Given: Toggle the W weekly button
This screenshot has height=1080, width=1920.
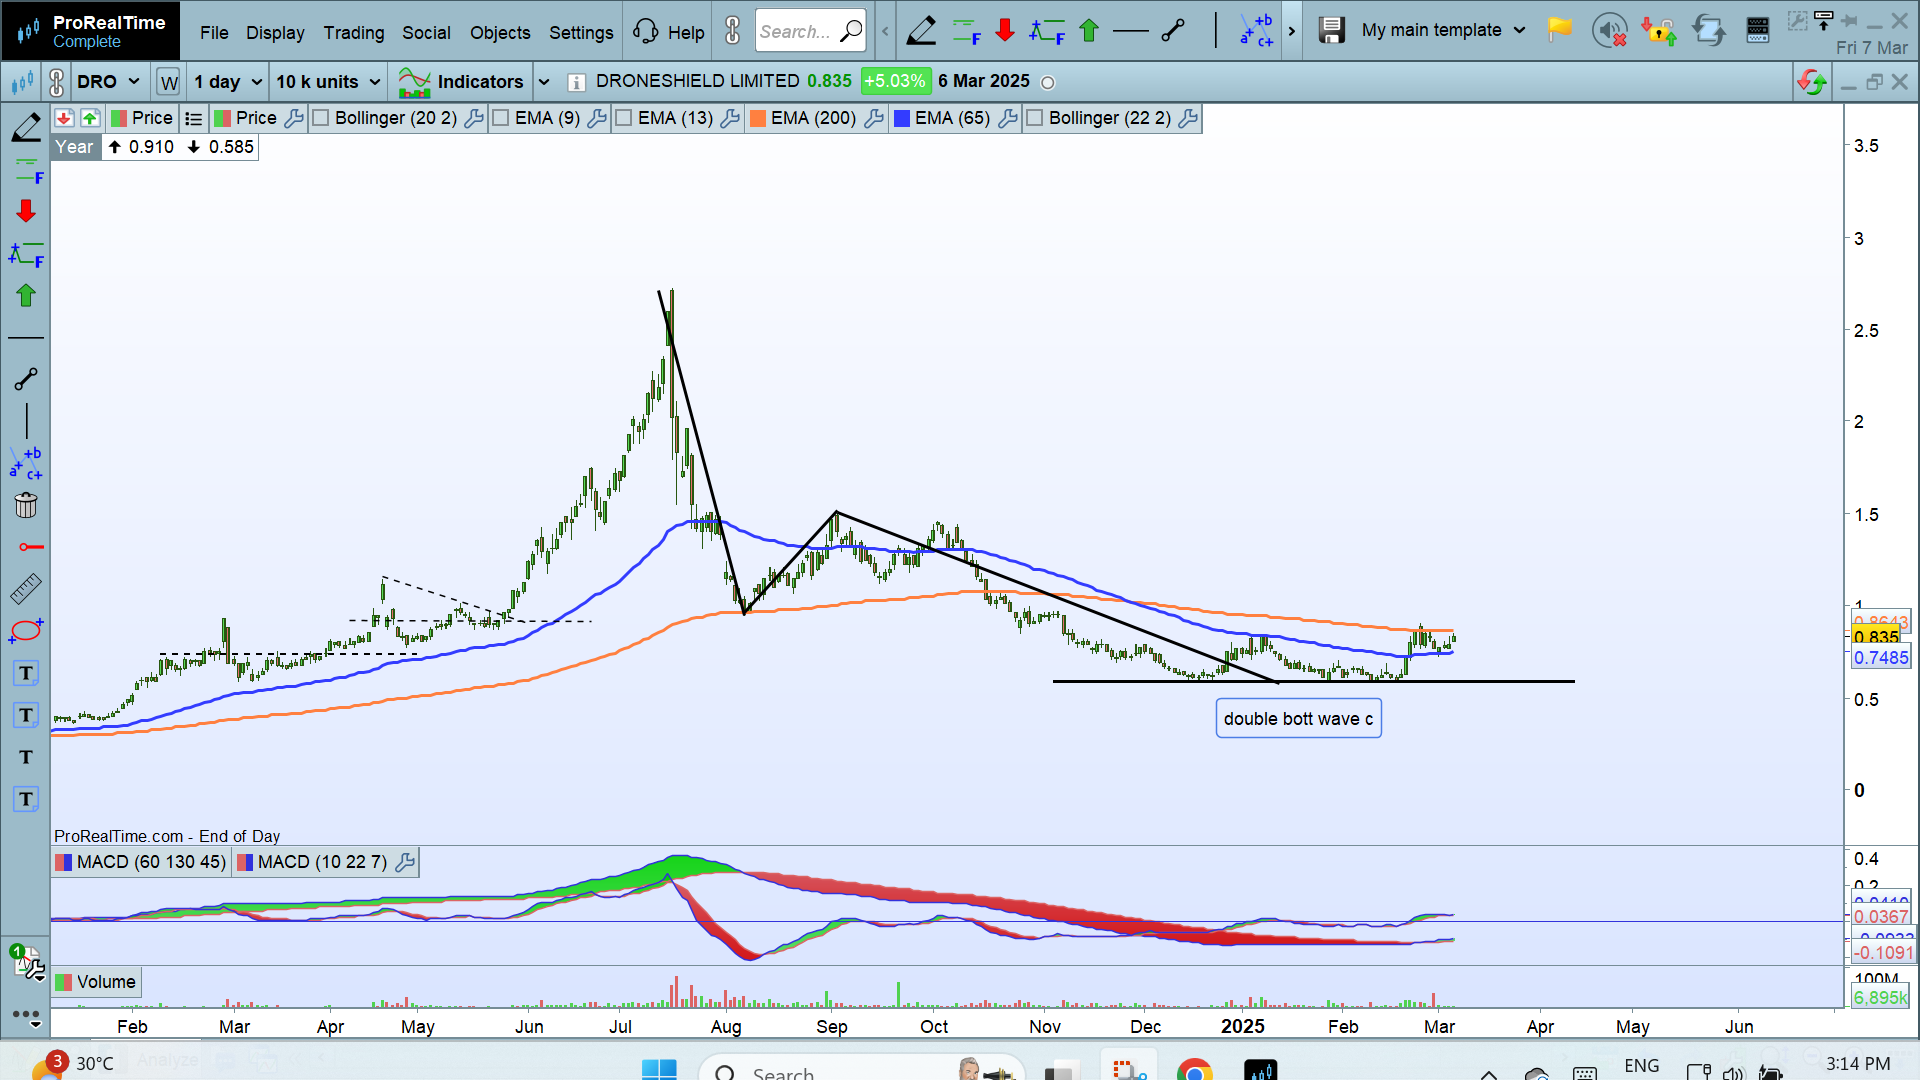Looking at the screenshot, I should click(169, 82).
